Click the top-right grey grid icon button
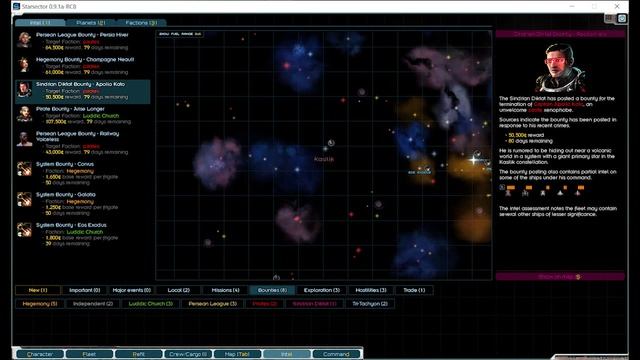640x360 pixels. pos(609,18)
